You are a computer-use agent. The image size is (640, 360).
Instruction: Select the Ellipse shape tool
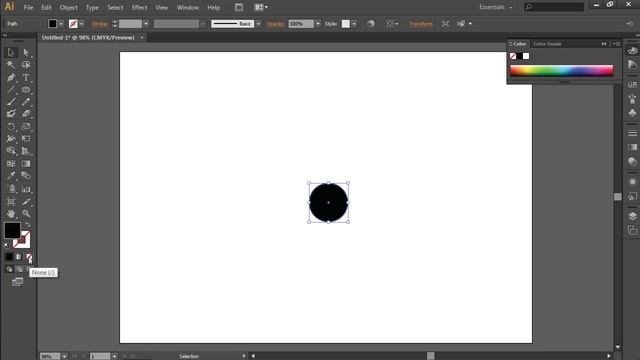(x=26, y=90)
